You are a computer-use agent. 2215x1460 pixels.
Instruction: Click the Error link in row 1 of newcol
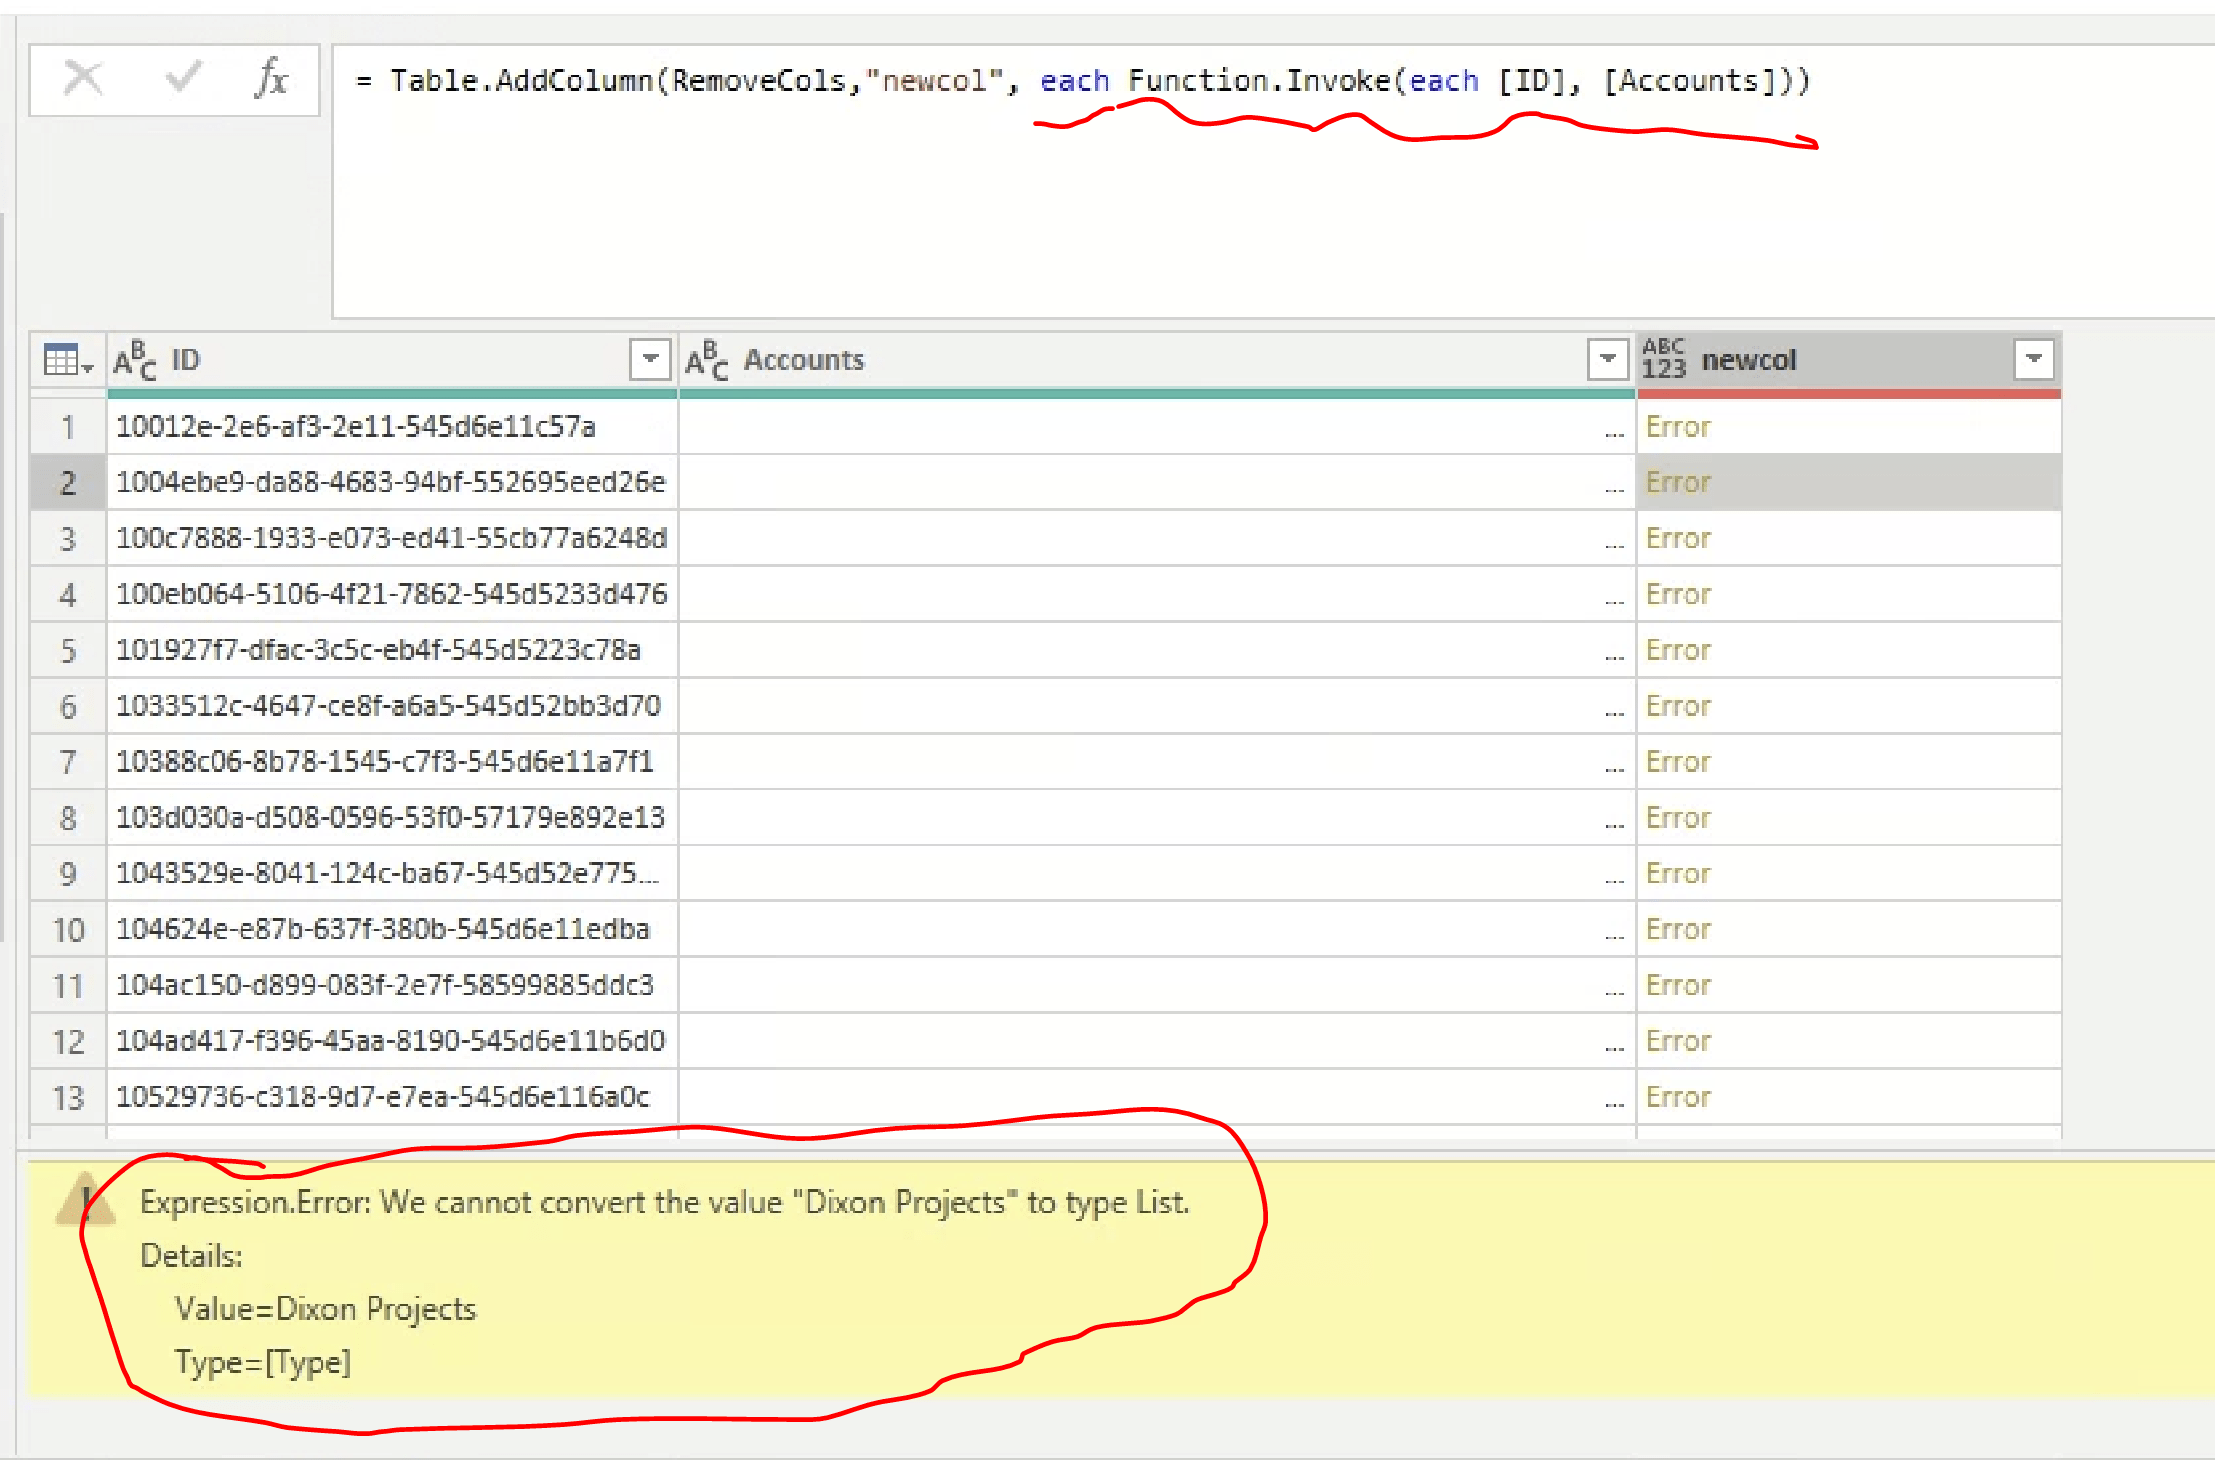(x=1678, y=426)
